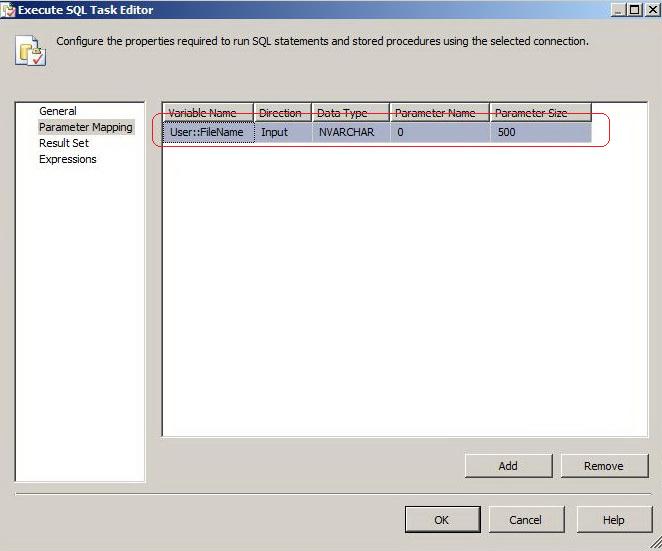
Task: Go to the Expressions page
Action: (67, 159)
